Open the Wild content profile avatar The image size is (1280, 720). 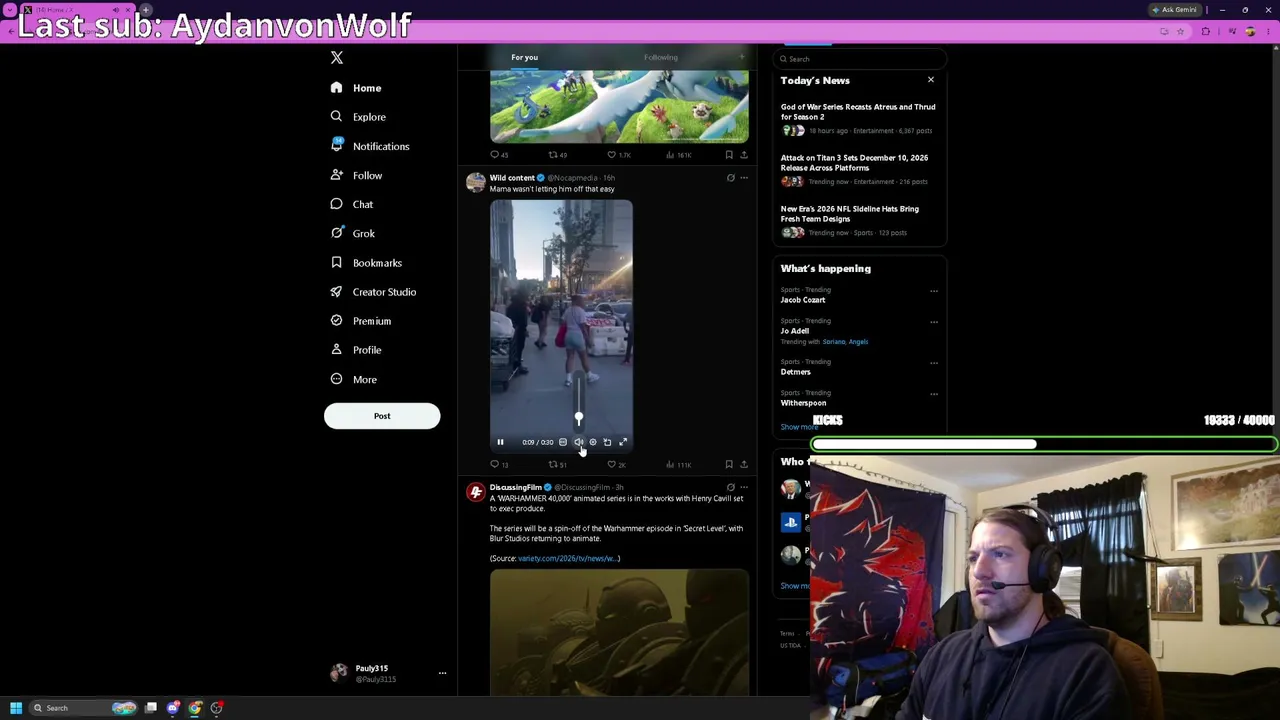(475, 182)
